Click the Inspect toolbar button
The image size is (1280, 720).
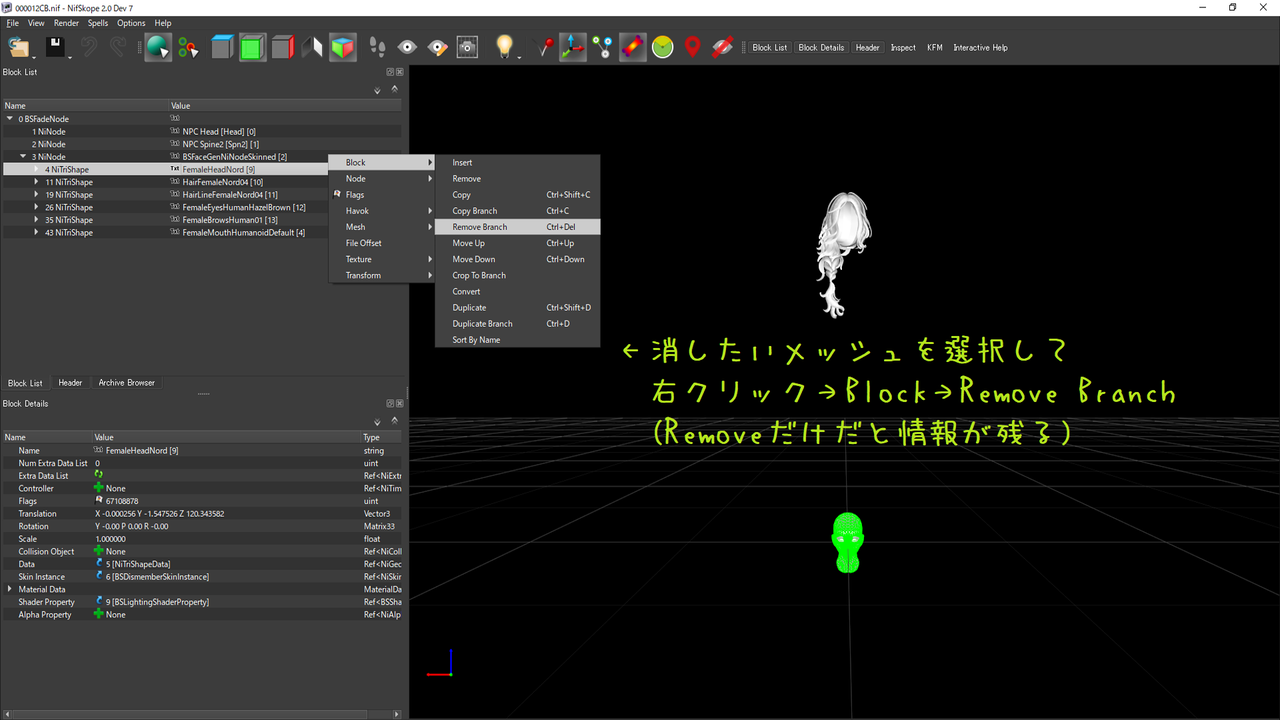[x=903, y=48]
